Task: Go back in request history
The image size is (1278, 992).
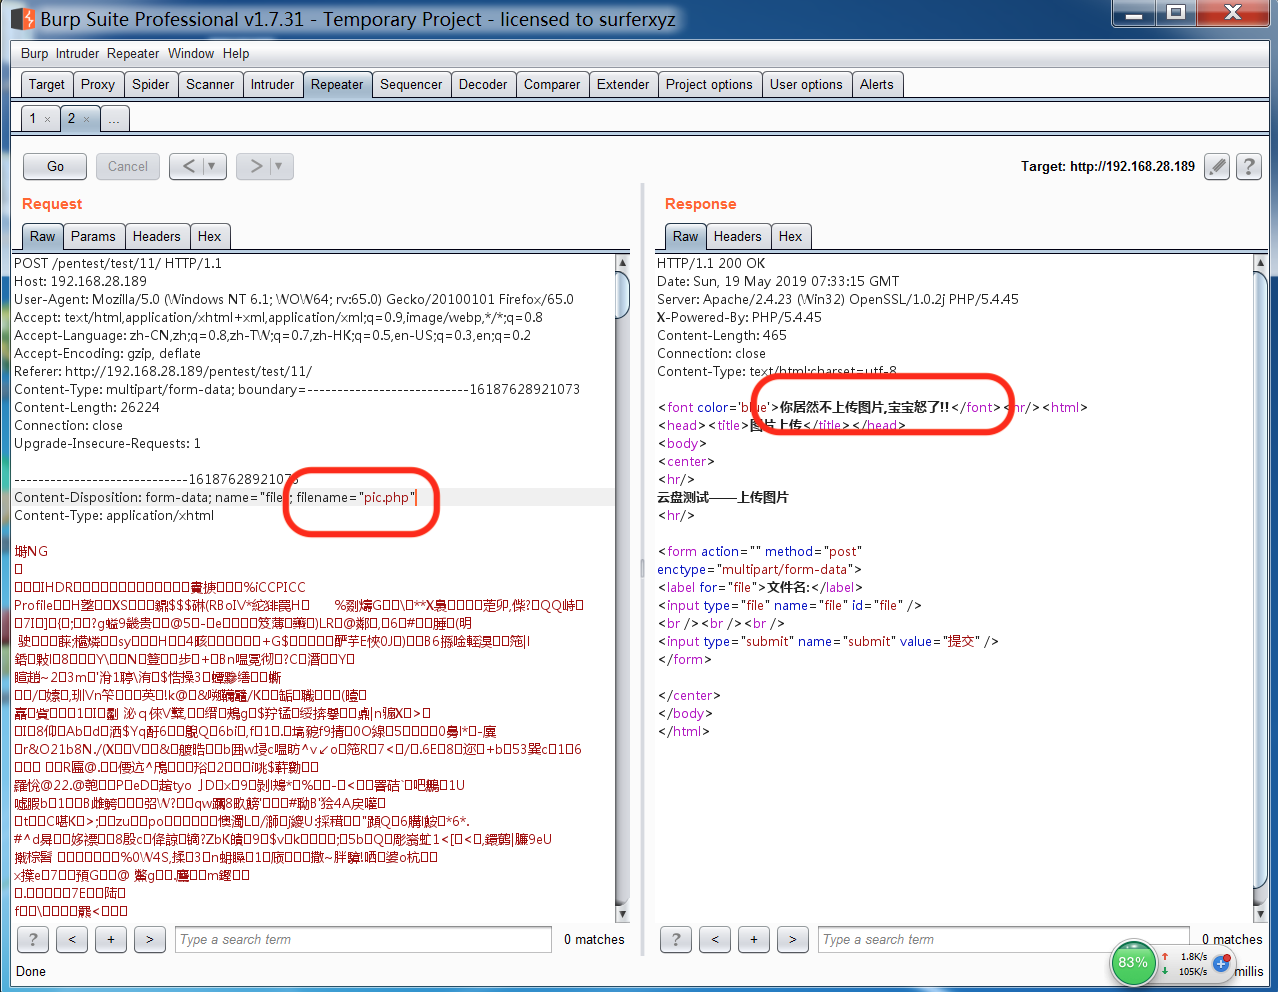Action: (189, 166)
